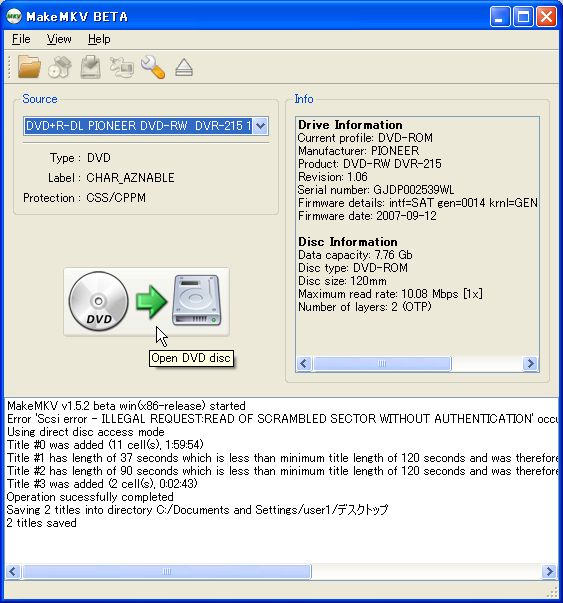Viewport: 563px width, 603px height.
Task: Click the MakeMKV logo in the title bar
Action: click(14, 17)
